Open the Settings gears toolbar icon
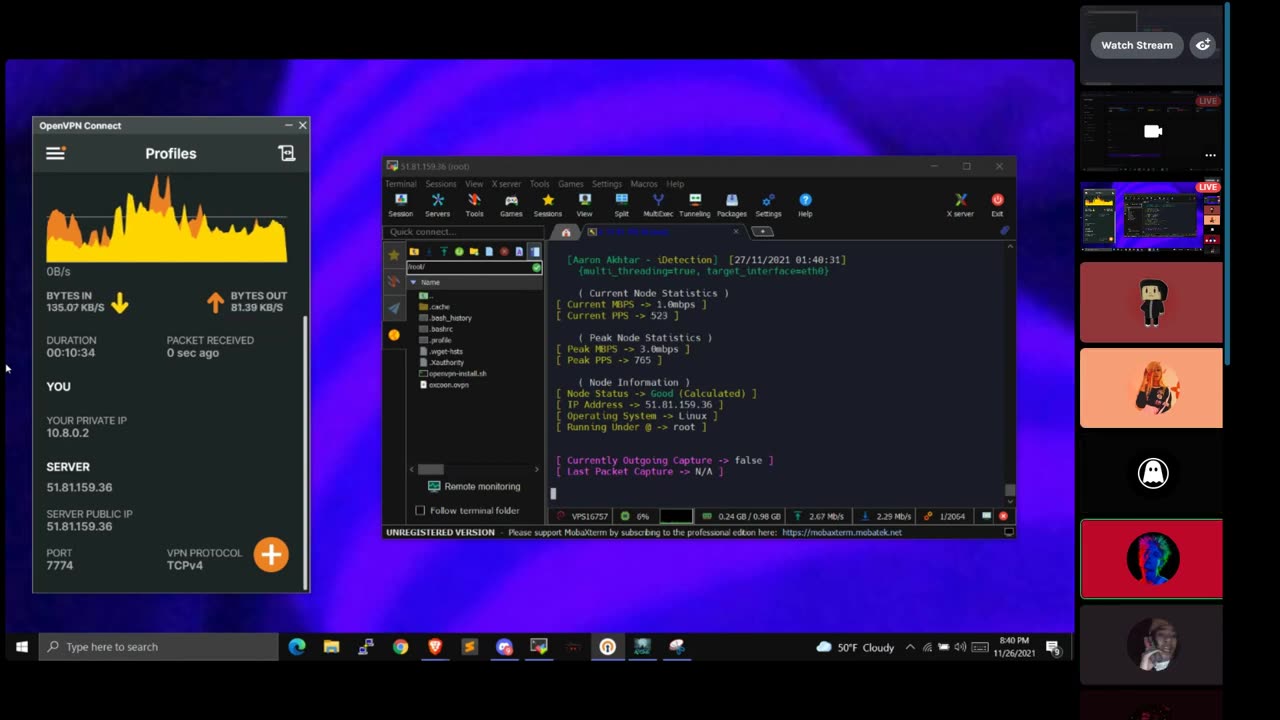The image size is (1280, 720). click(768, 205)
